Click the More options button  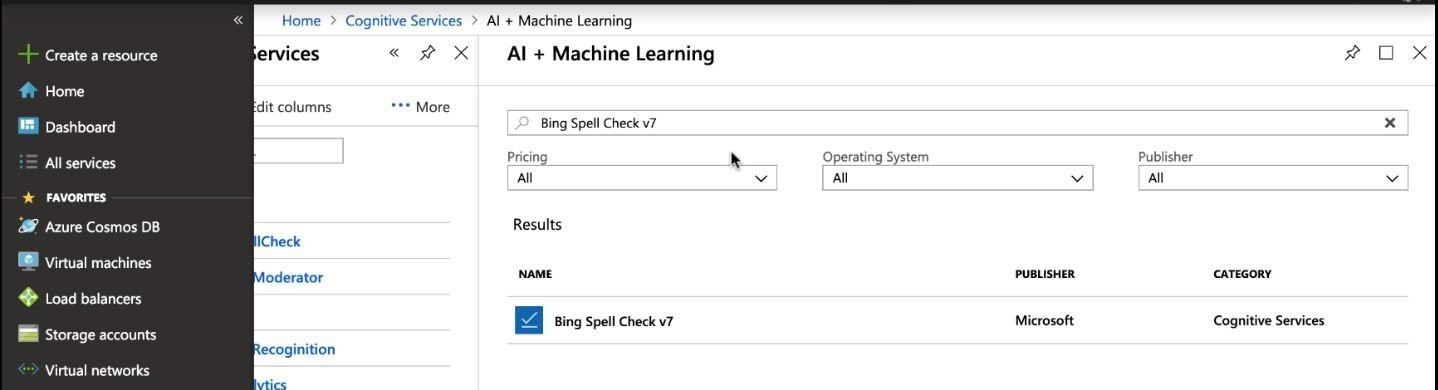pyautogui.click(x=420, y=107)
